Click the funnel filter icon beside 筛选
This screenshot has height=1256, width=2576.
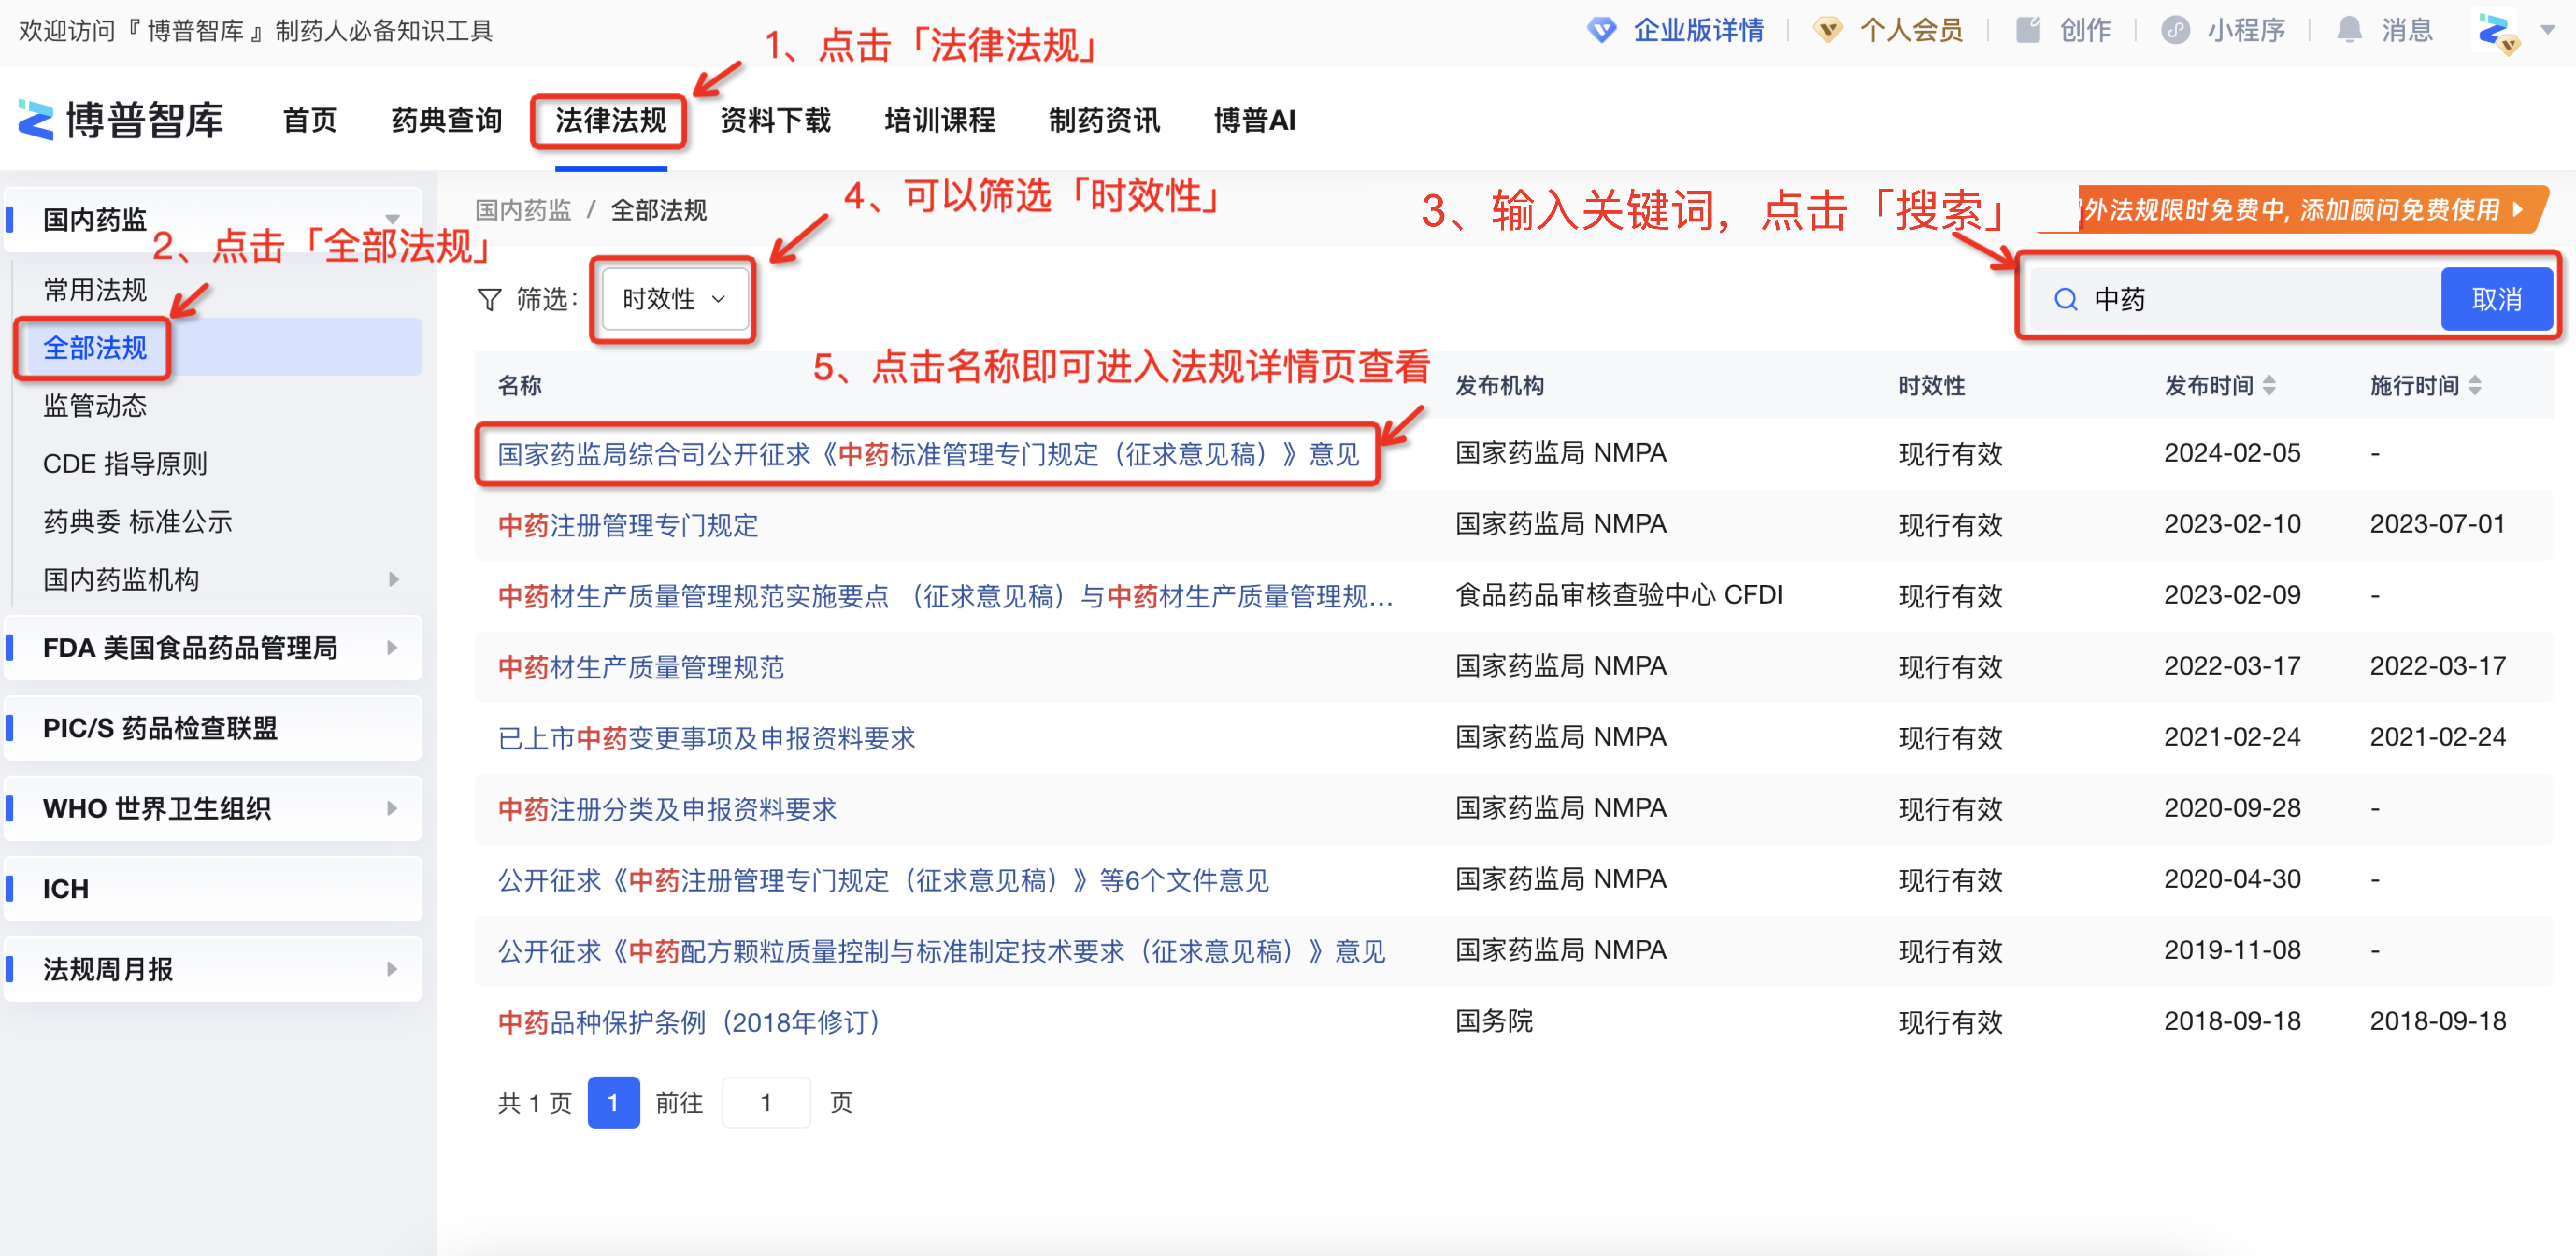(x=489, y=299)
